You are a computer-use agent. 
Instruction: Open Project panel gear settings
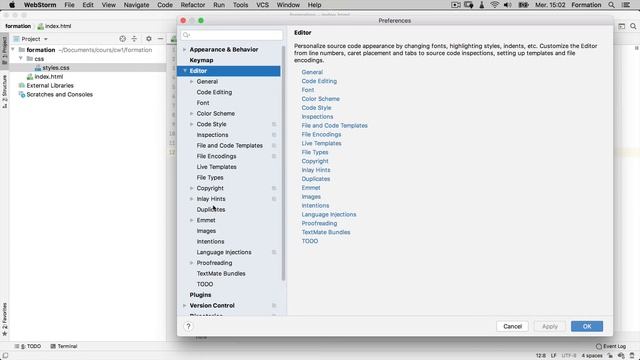[149, 39]
